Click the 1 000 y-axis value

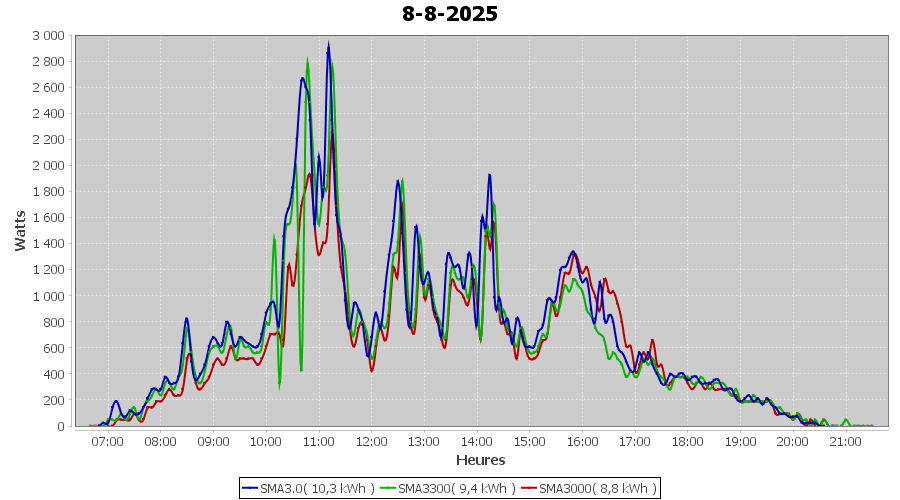tap(49, 296)
